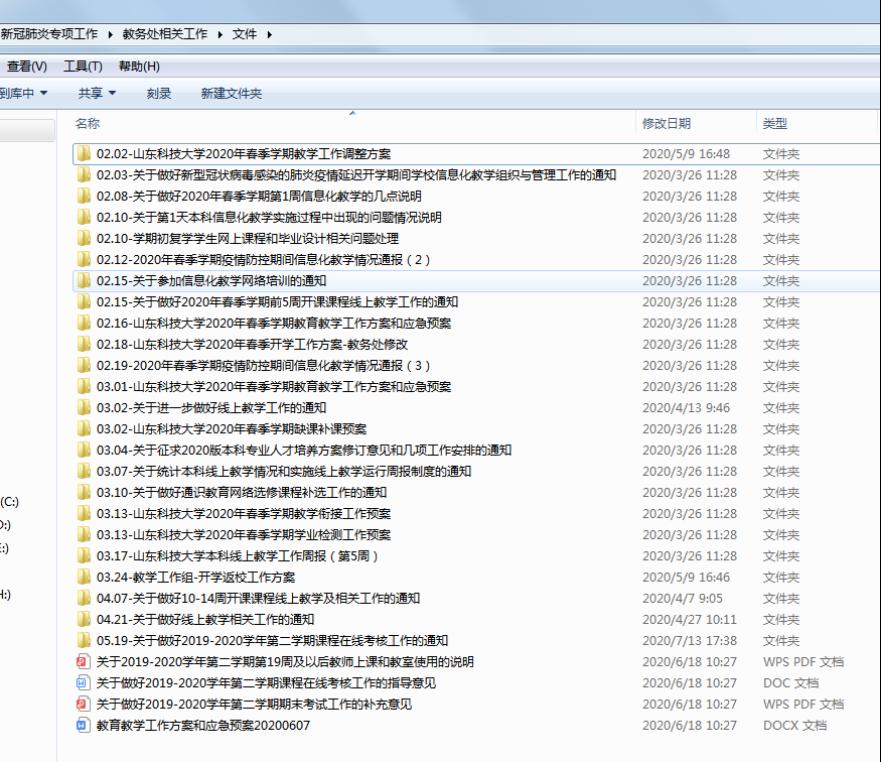The height and width of the screenshot is (762, 881).
Task: Open DOCX icon for 教育教学工作方案和应急预案20200607
Action: pyautogui.click(x=84, y=725)
